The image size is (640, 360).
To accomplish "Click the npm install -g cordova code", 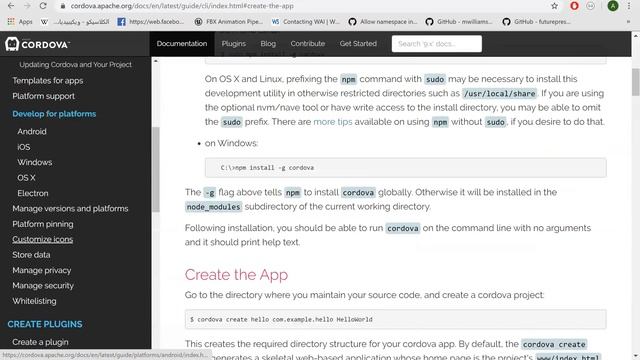I will click(267, 168).
